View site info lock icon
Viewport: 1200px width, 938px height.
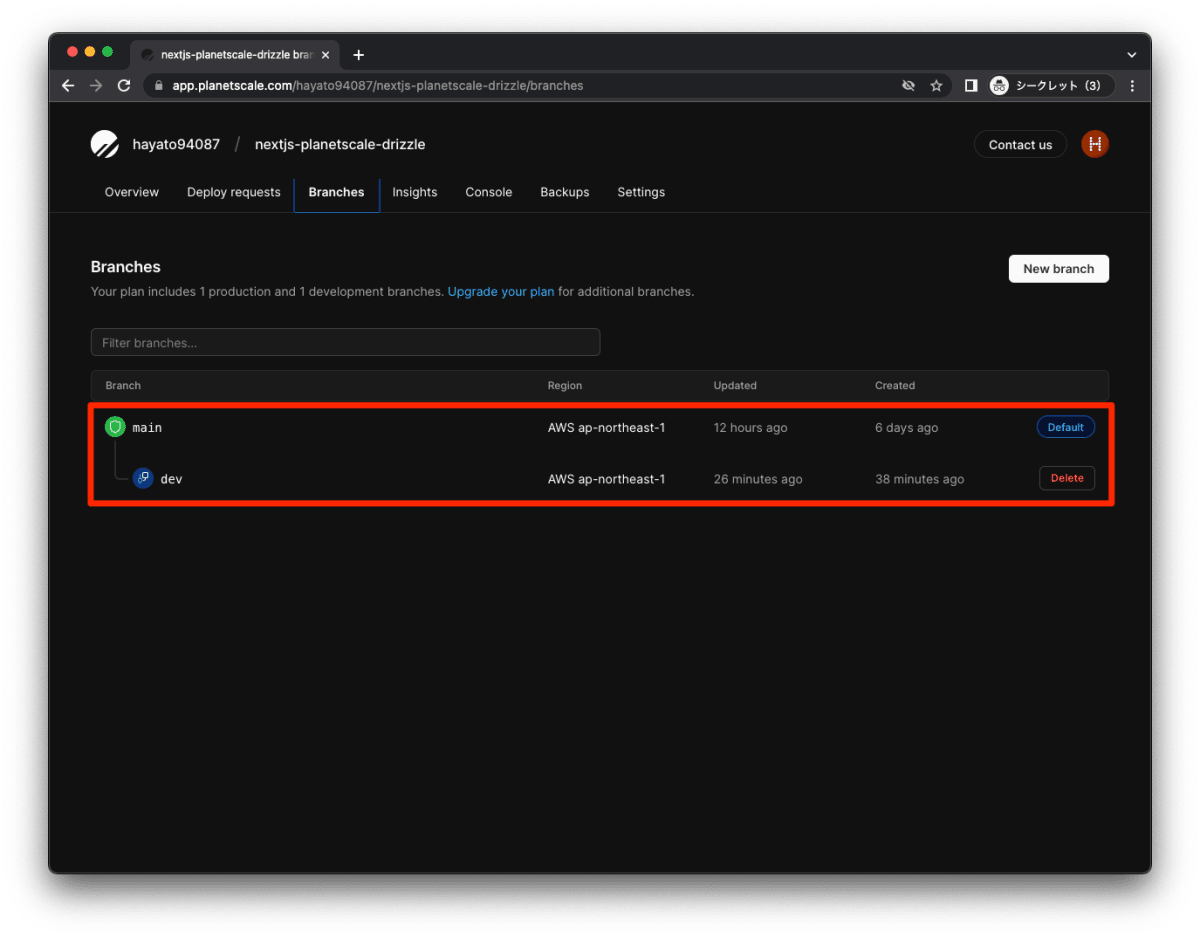pyautogui.click(x=158, y=86)
